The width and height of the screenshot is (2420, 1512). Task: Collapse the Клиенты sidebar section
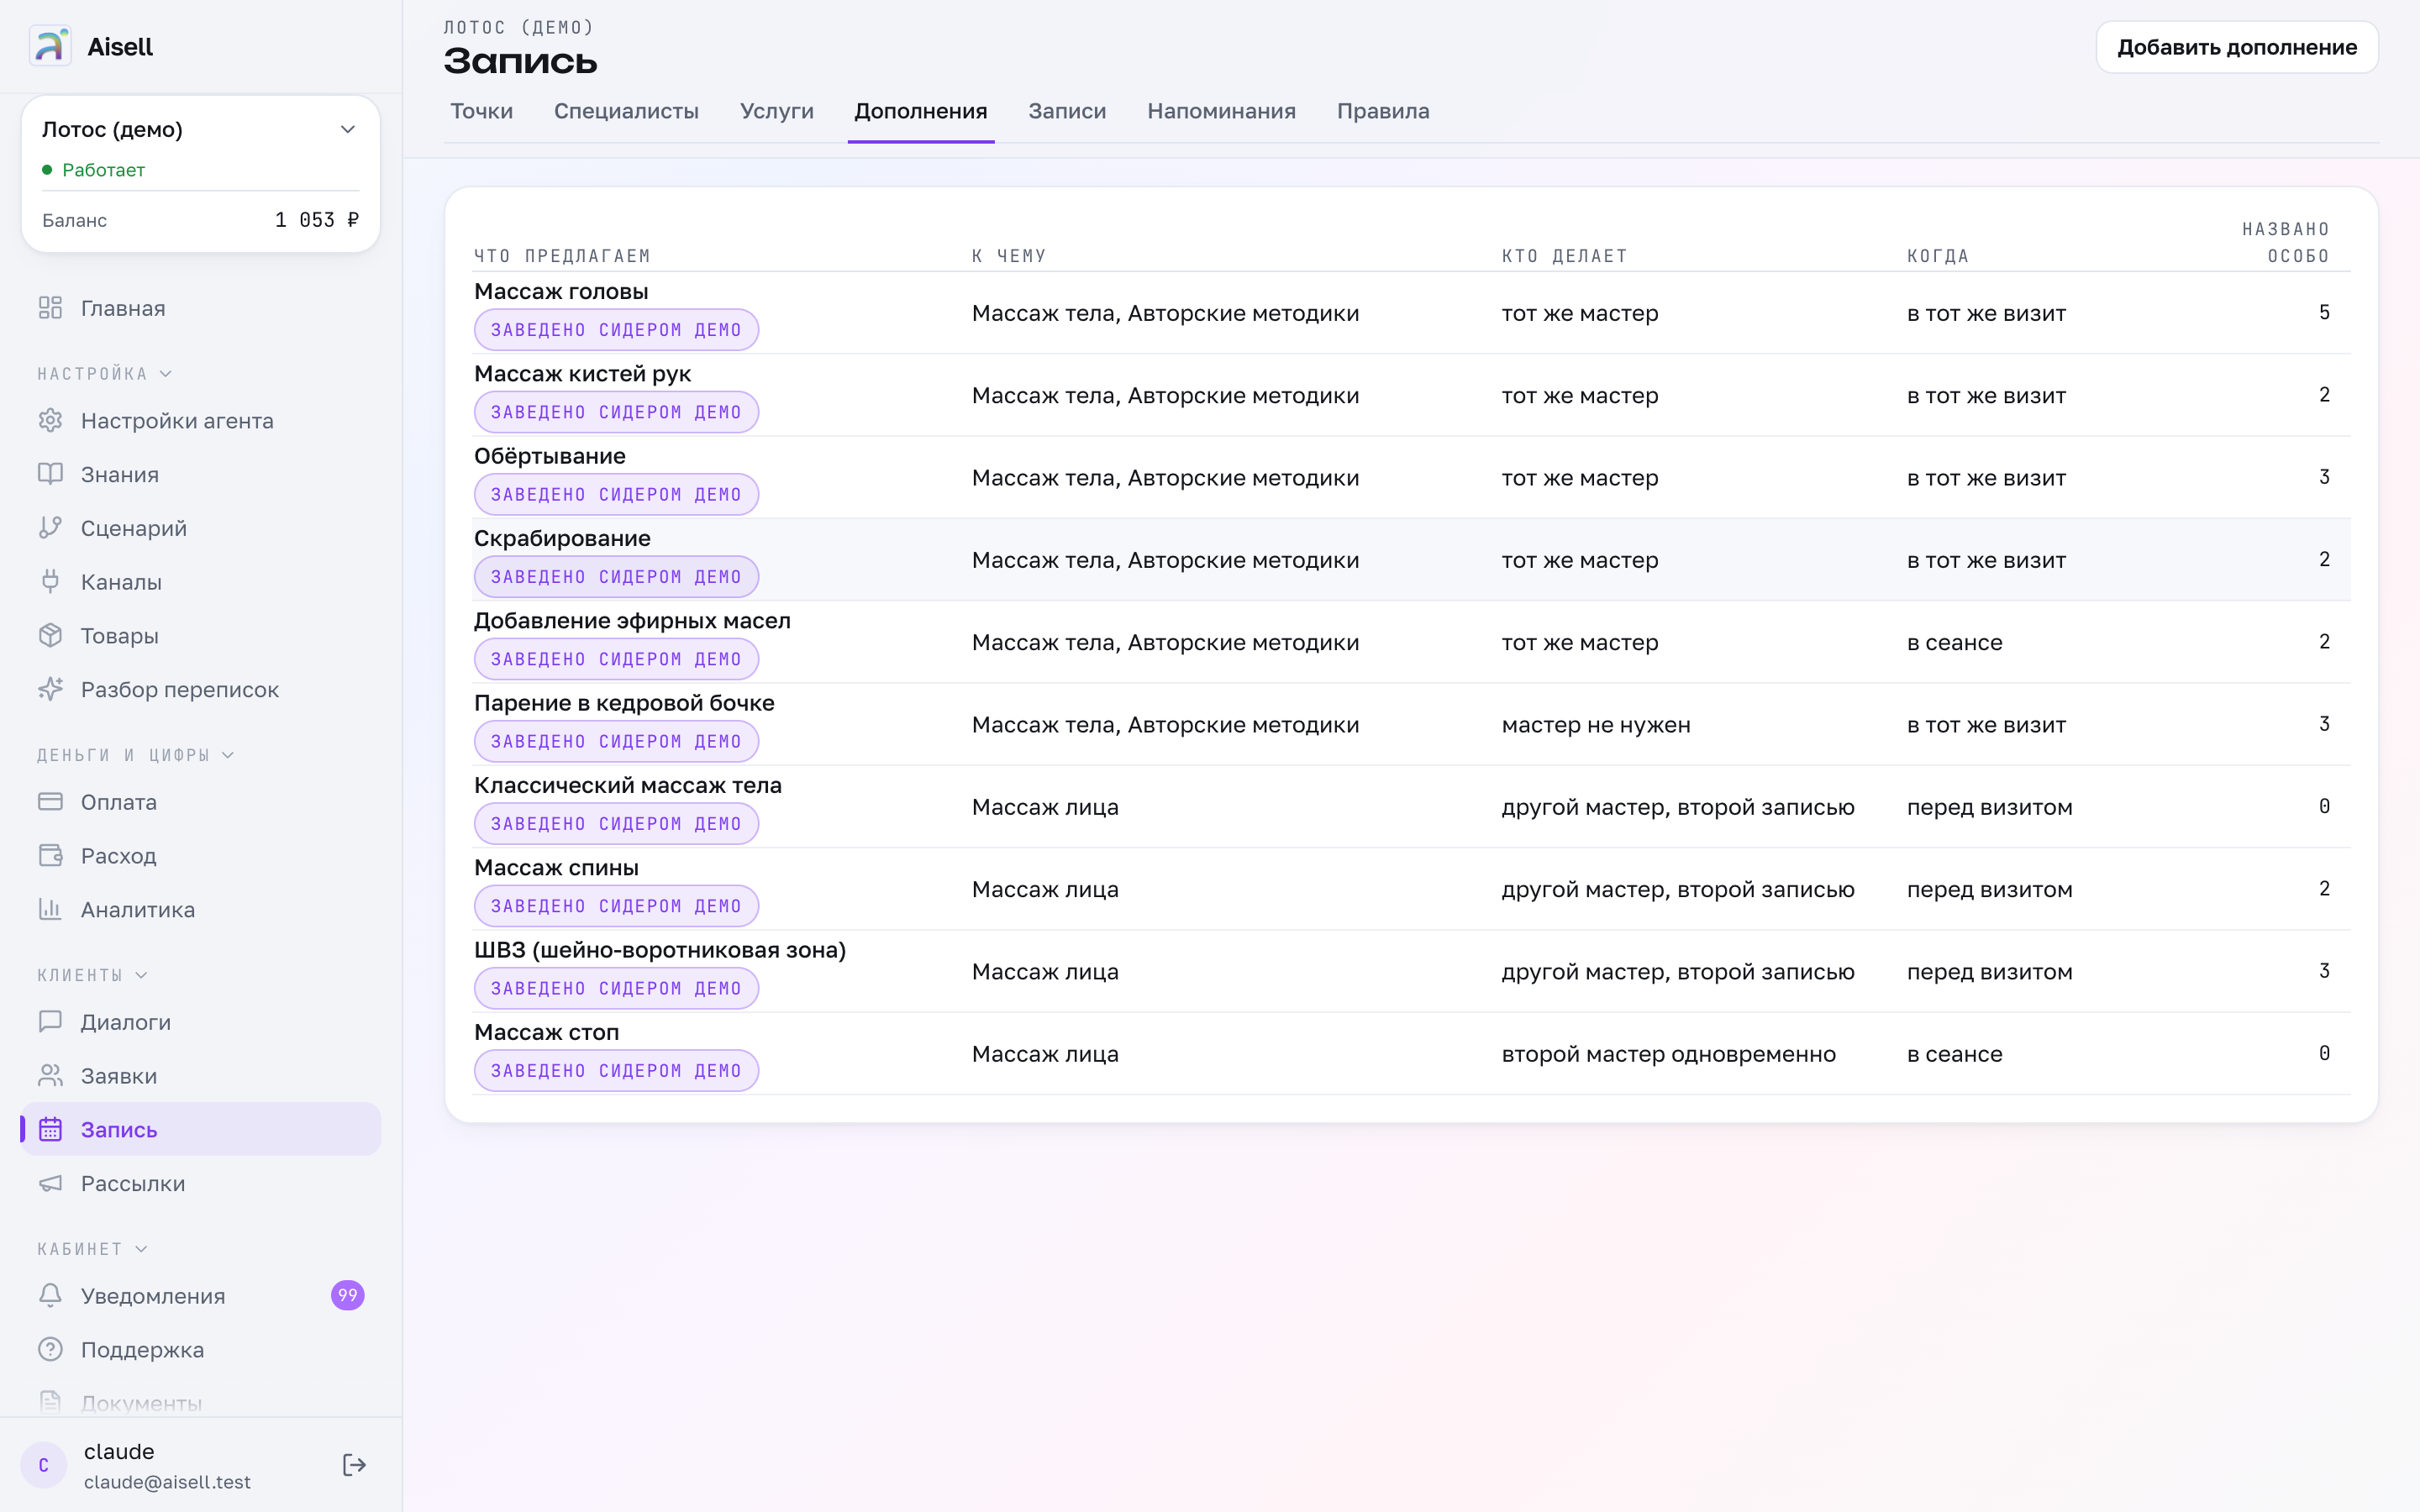(x=93, y=975)
